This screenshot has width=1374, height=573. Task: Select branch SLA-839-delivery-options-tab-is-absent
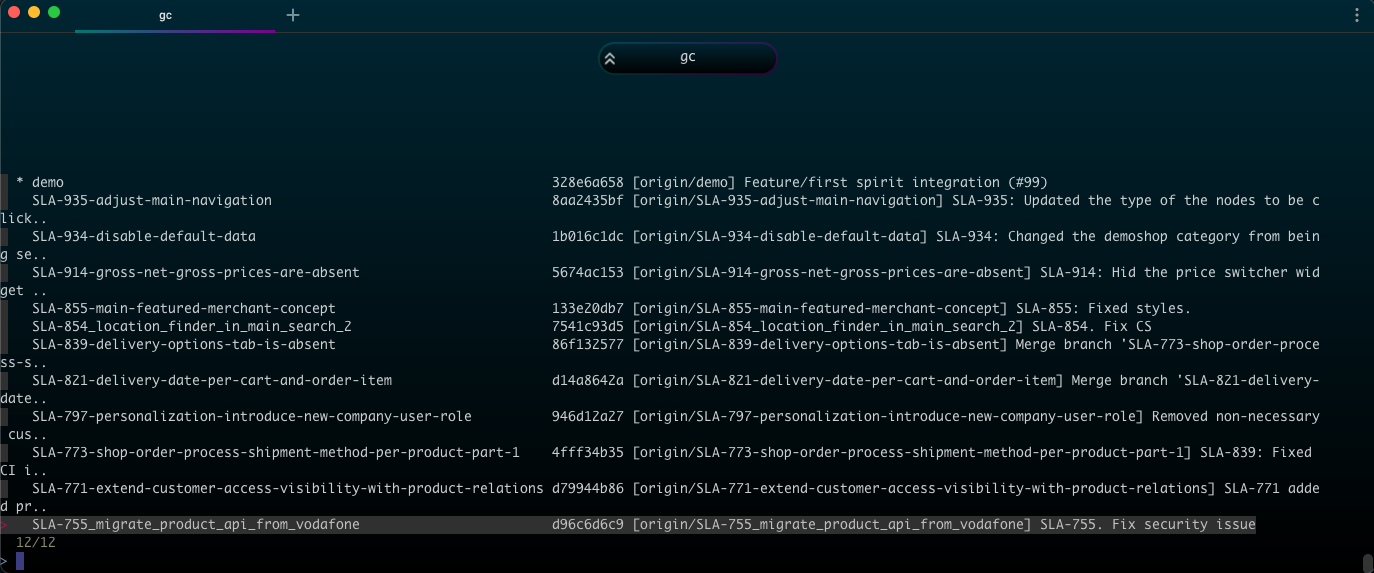[x=184, y=345]
